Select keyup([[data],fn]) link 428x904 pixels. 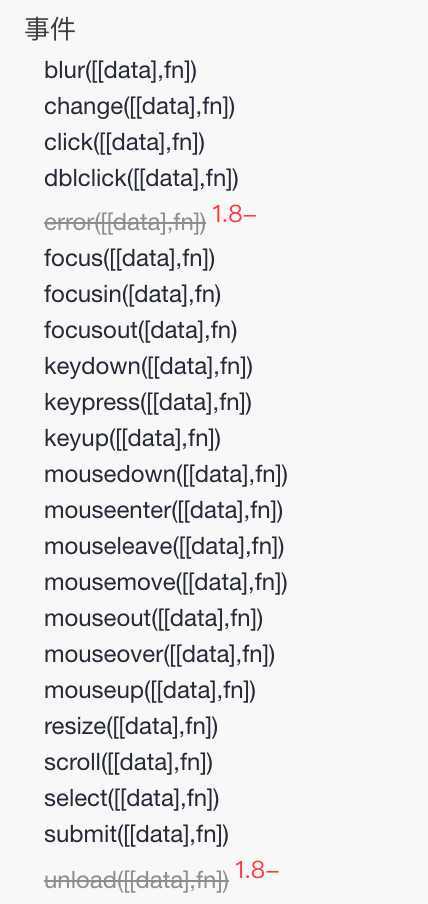[133, 439]
